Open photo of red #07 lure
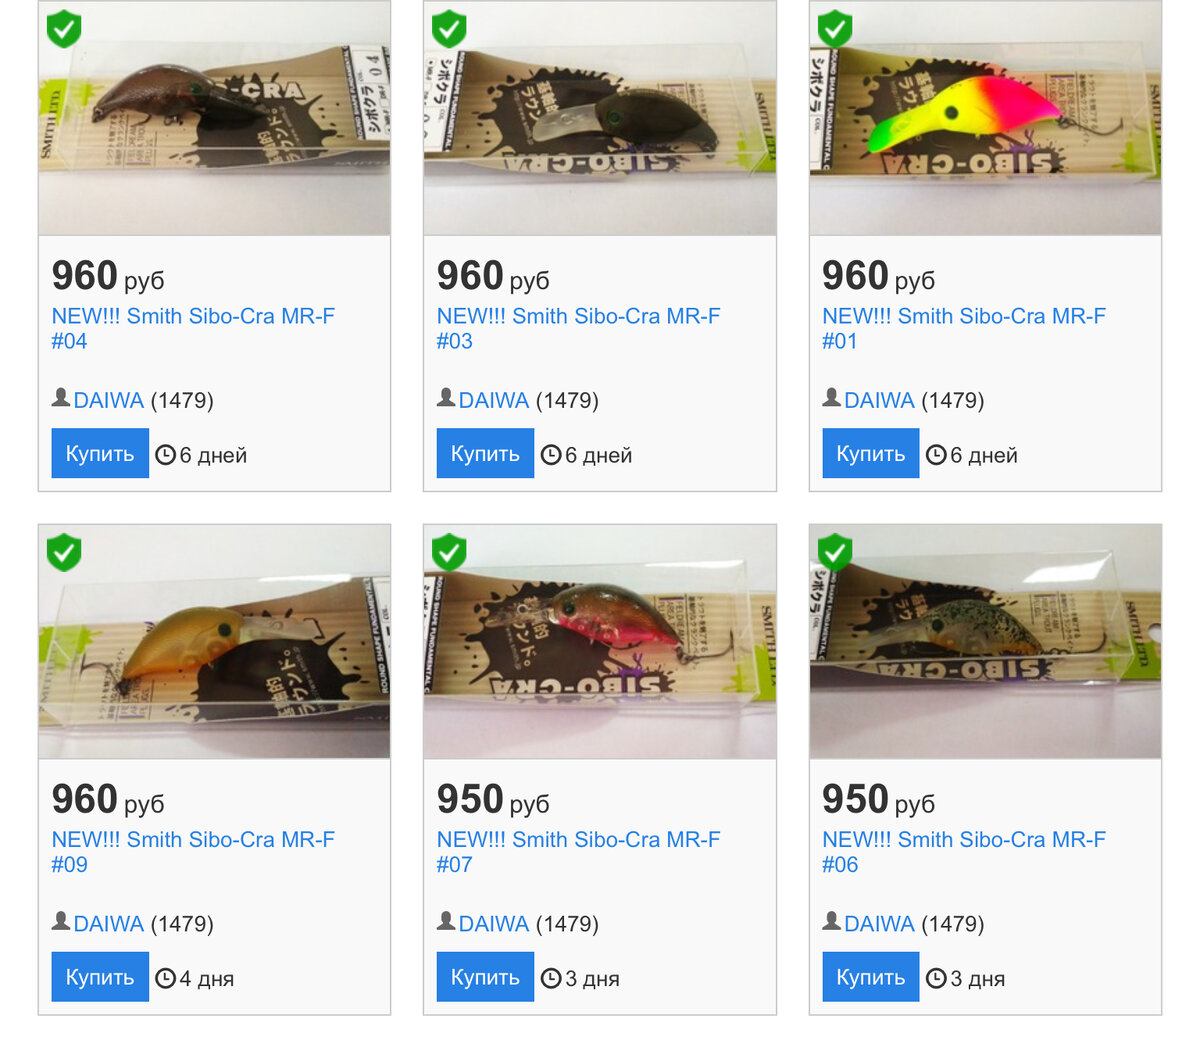This screenshot has width=1200, height=1040. (600, 641)
